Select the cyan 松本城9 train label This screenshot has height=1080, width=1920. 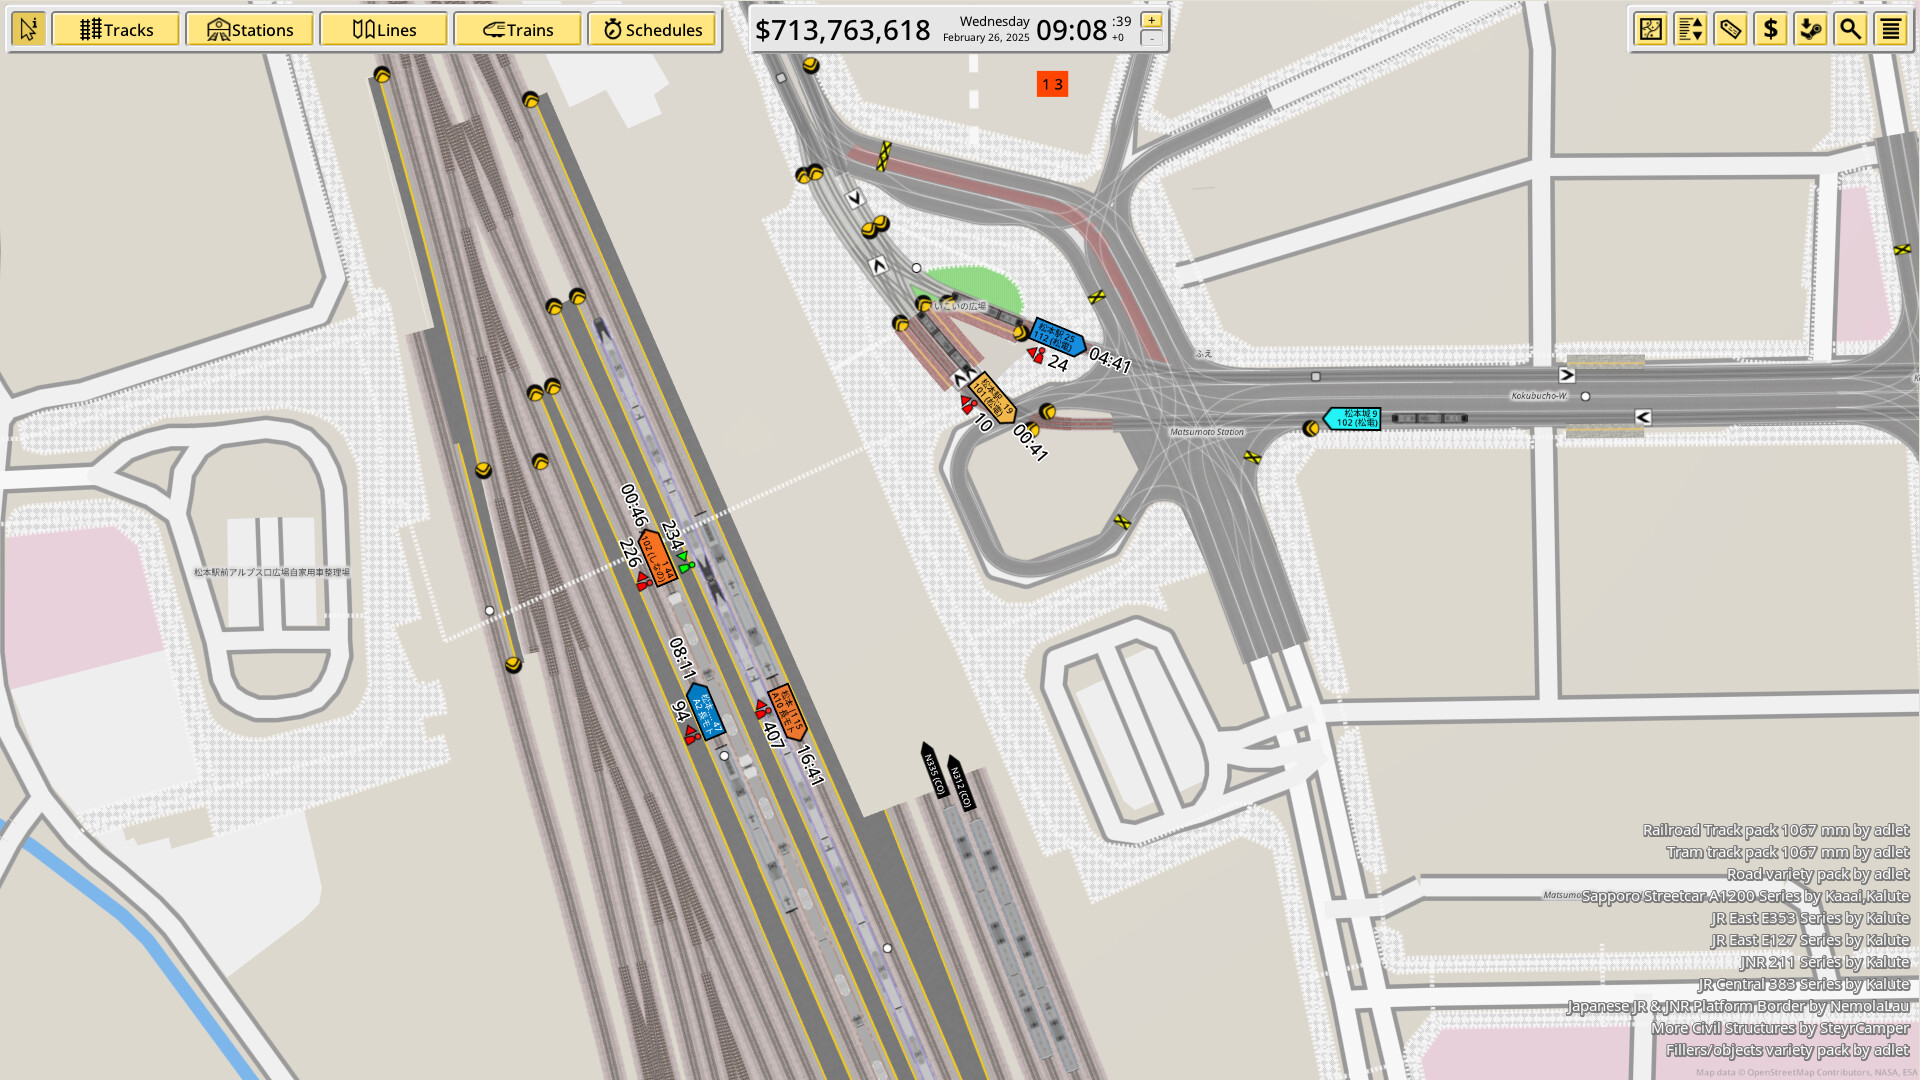1352,416
